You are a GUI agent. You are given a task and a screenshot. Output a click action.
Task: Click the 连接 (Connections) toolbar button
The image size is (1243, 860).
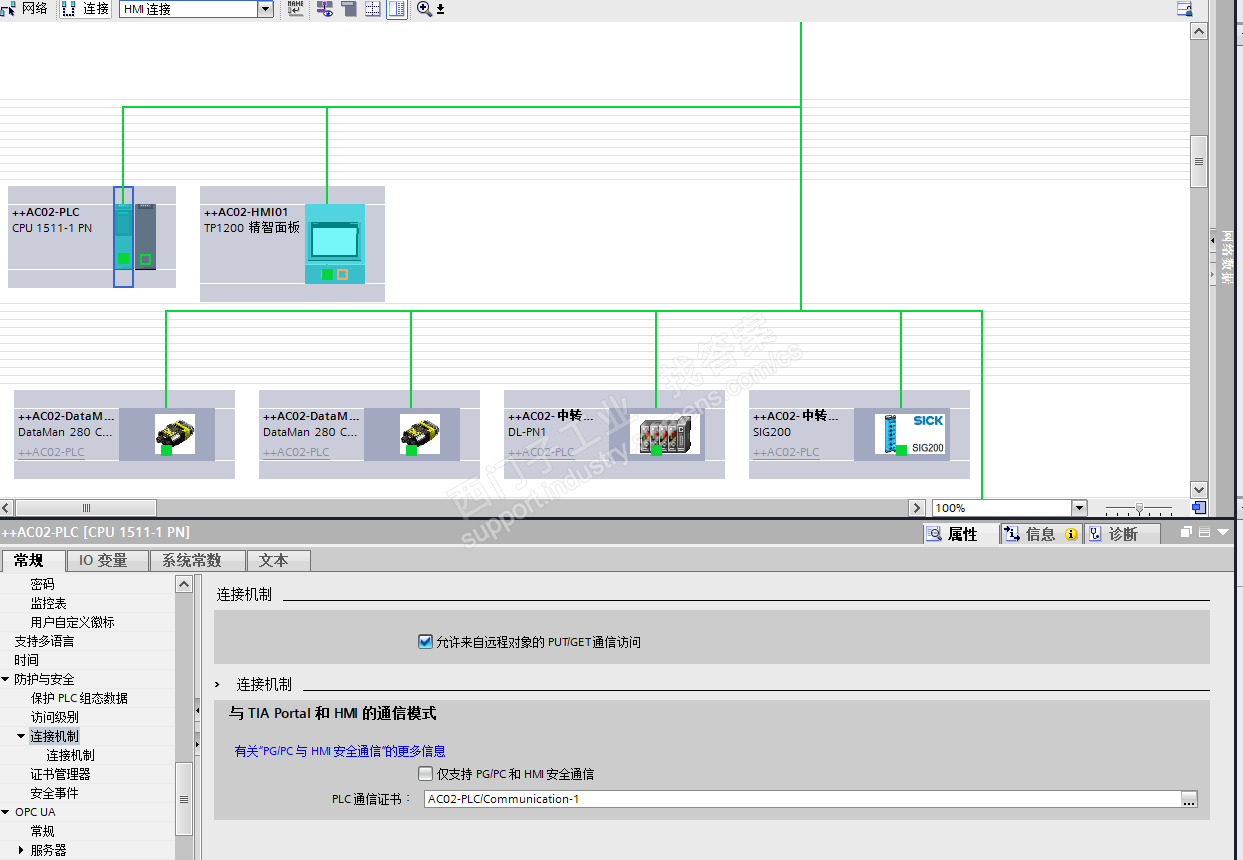86,9
